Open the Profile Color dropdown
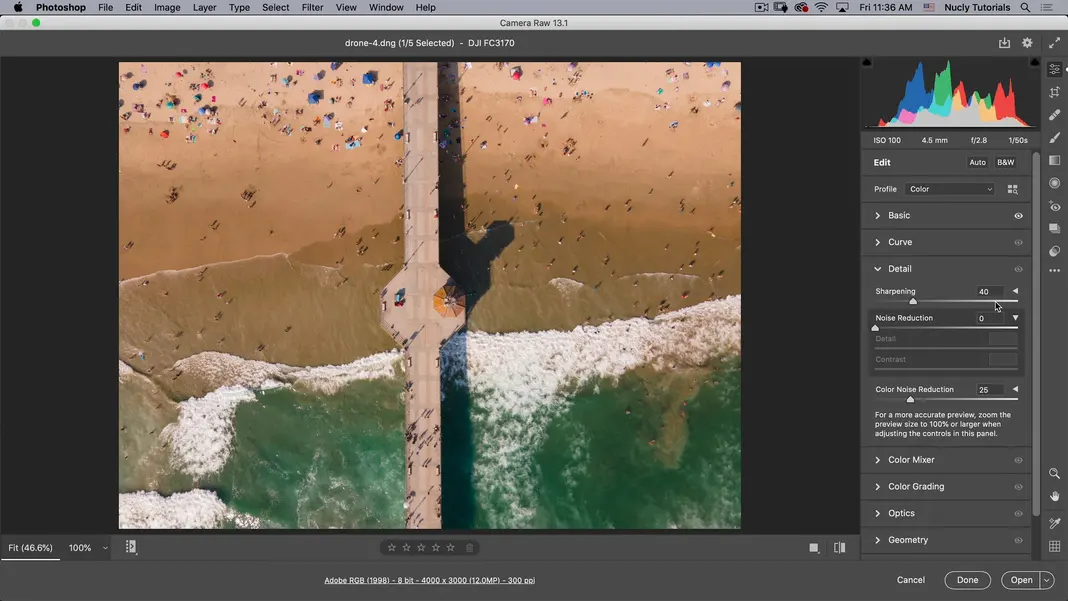 pyautogui.click(x=950, y=189)
